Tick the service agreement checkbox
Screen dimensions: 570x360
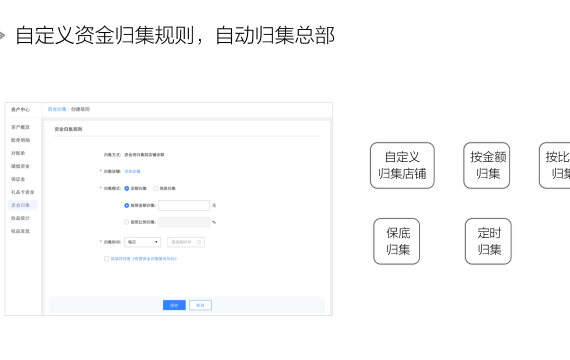pos(107,259)
